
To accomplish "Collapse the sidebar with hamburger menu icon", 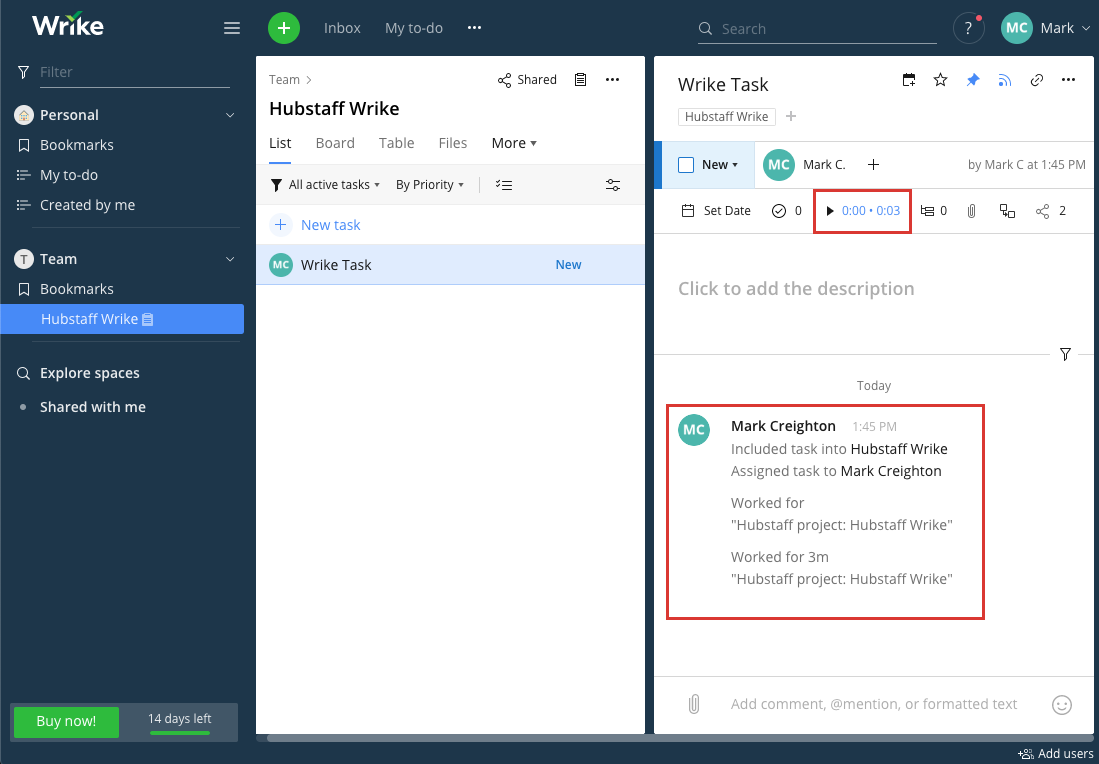I will tap(232, 28).
